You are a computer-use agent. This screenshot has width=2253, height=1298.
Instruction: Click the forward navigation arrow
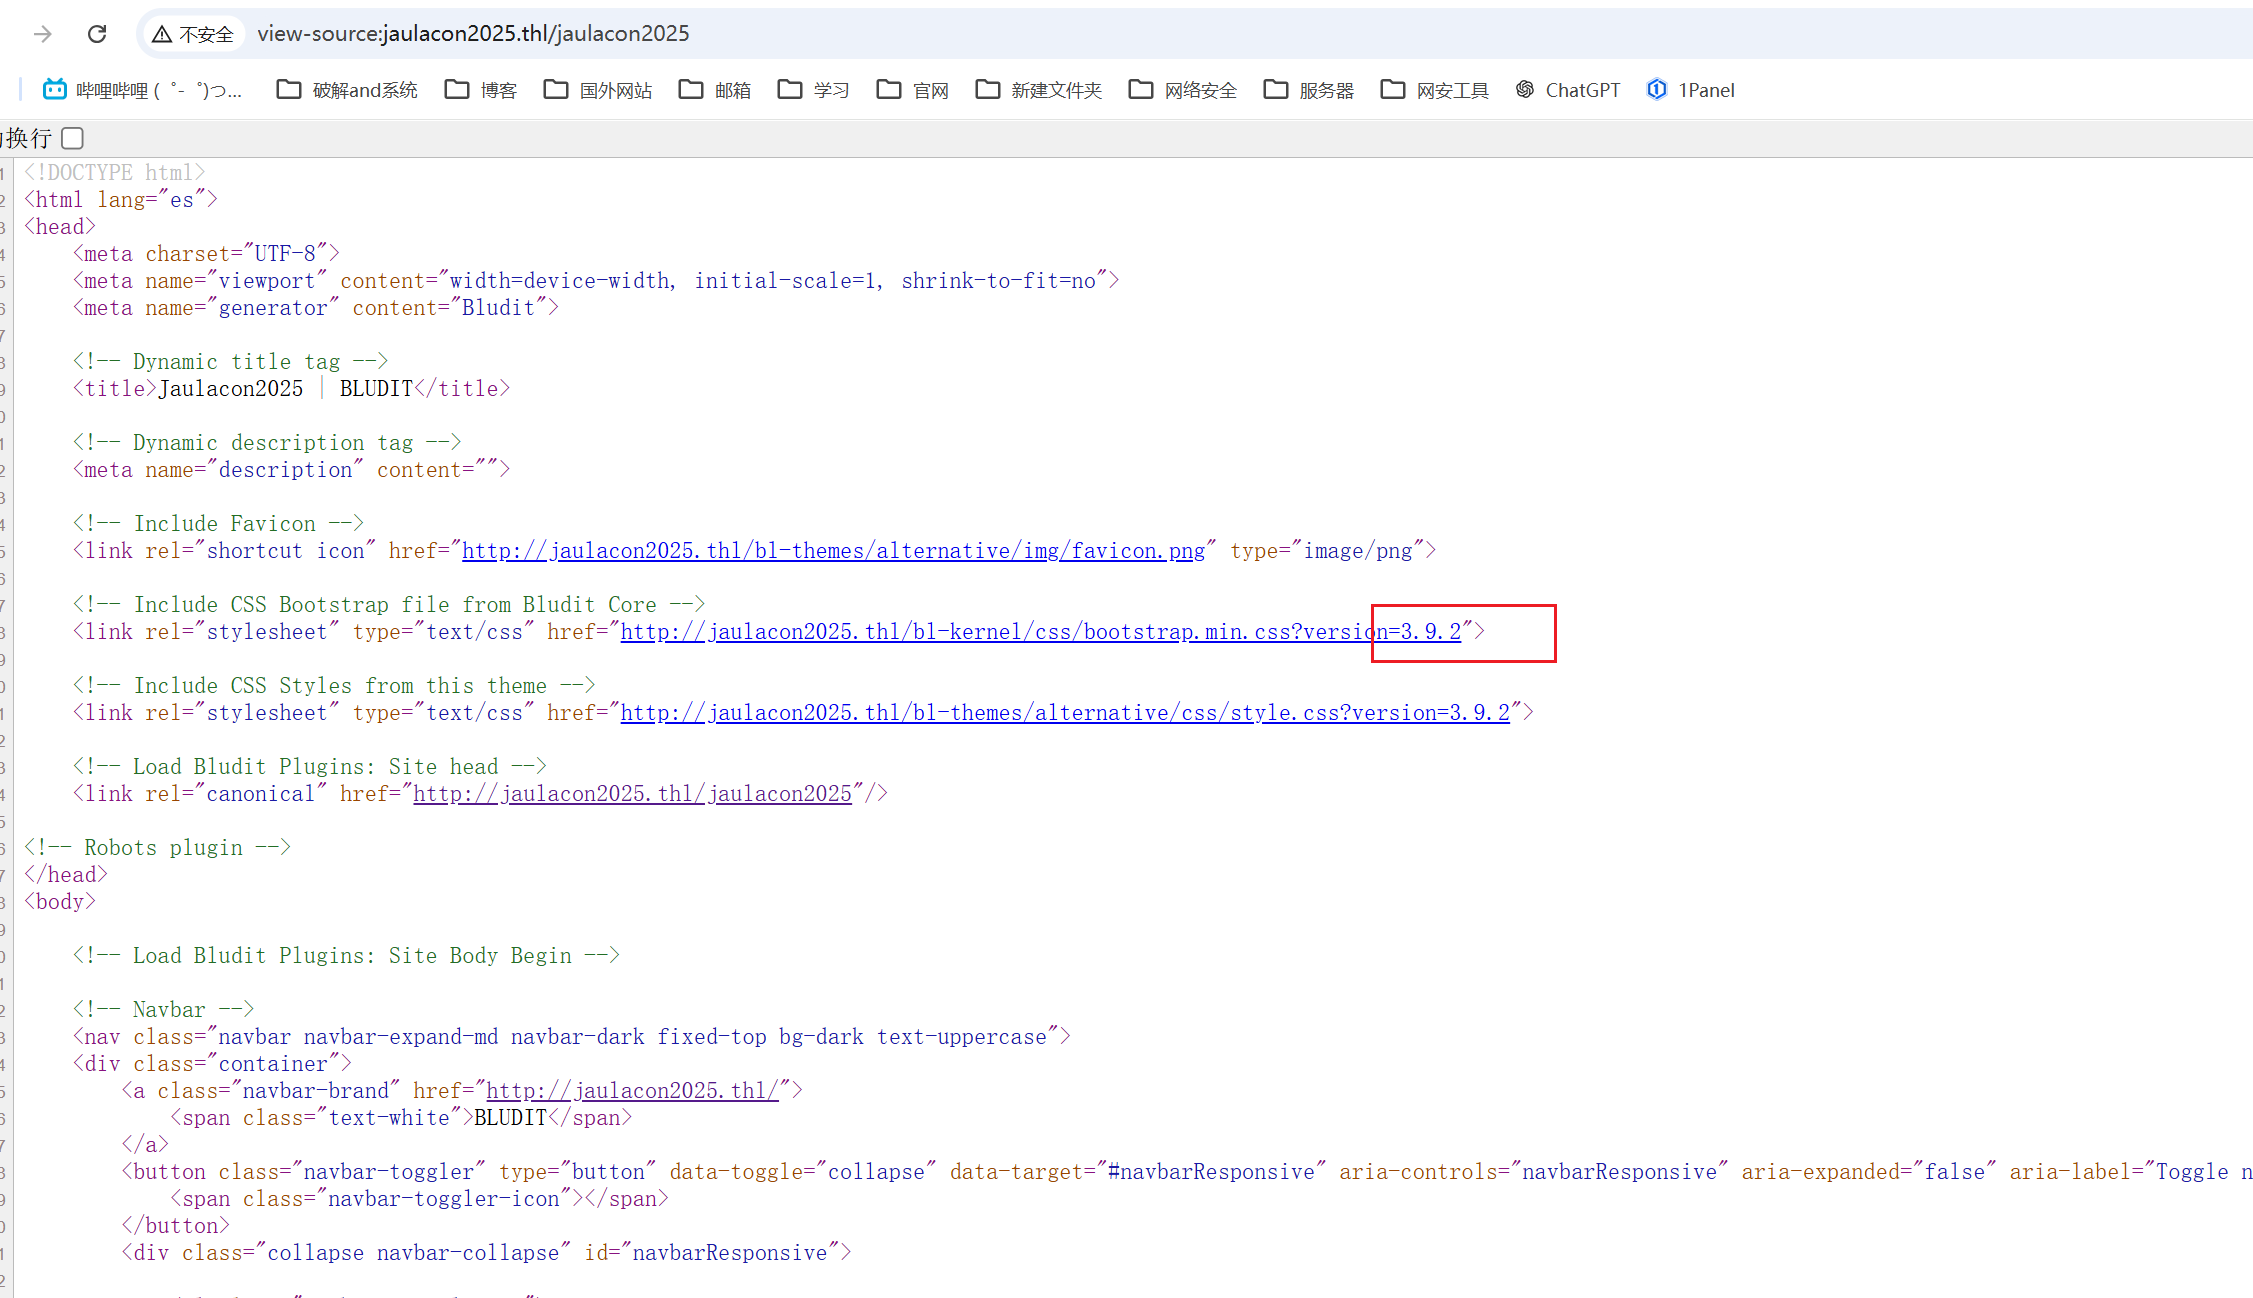(x=42, y=34)
